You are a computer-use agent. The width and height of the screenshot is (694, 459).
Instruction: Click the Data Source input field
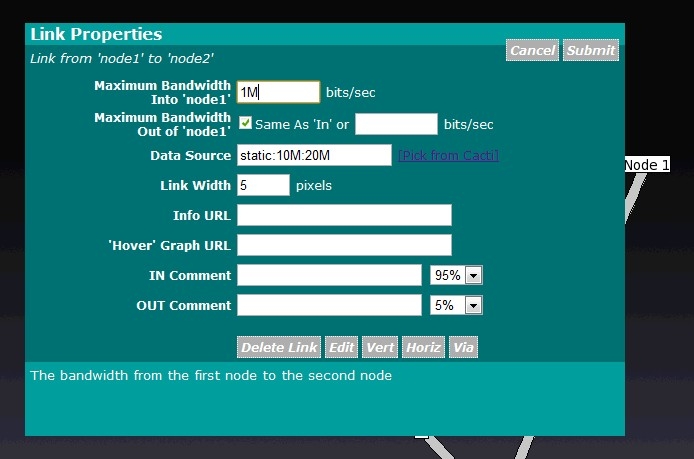click(314, 155)
